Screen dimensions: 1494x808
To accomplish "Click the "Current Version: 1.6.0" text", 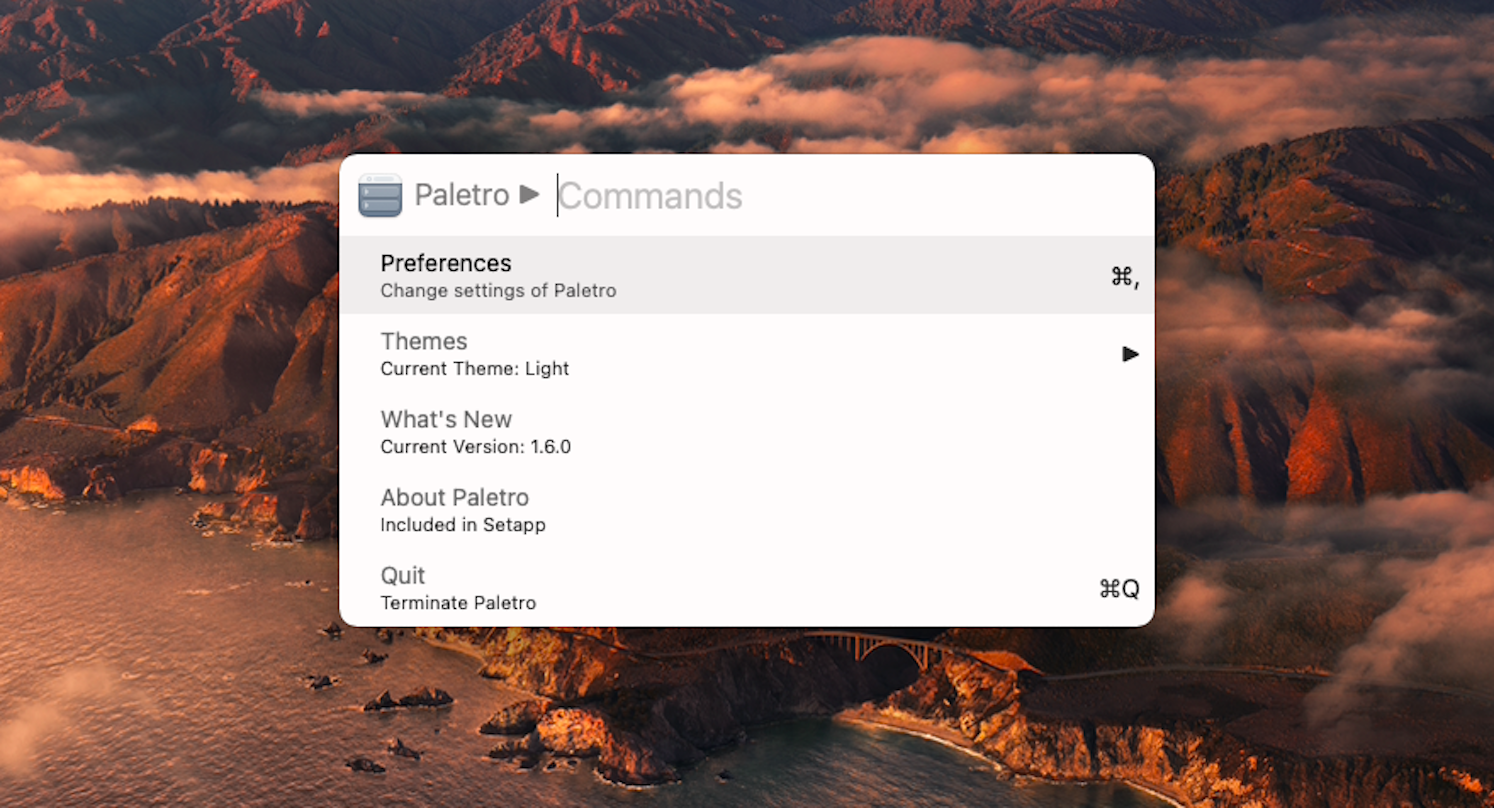I will coord(476,447).
